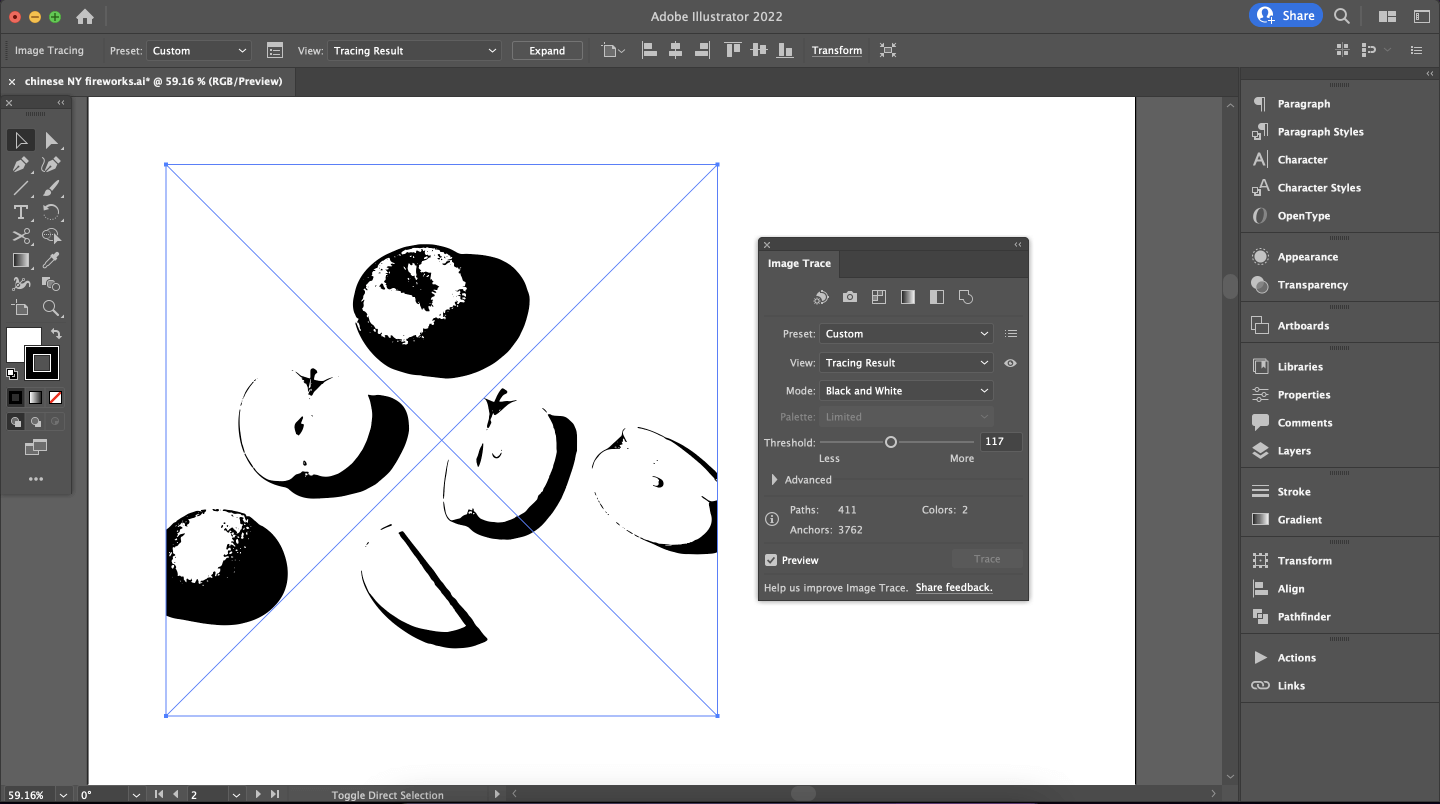Click the Share feedback link
1440x804 pixels.
click(954, 588)
